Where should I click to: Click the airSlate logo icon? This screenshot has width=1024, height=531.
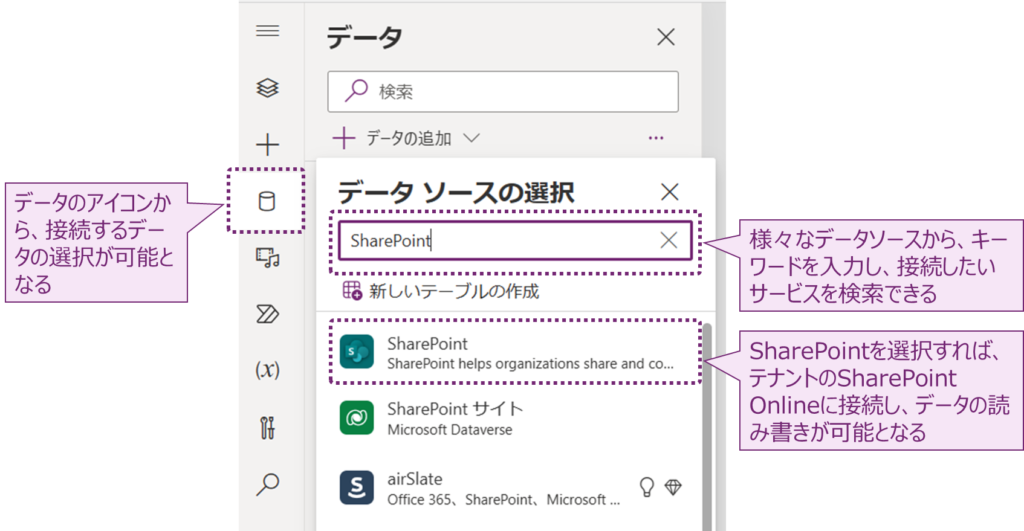click(x=357, y=488)
